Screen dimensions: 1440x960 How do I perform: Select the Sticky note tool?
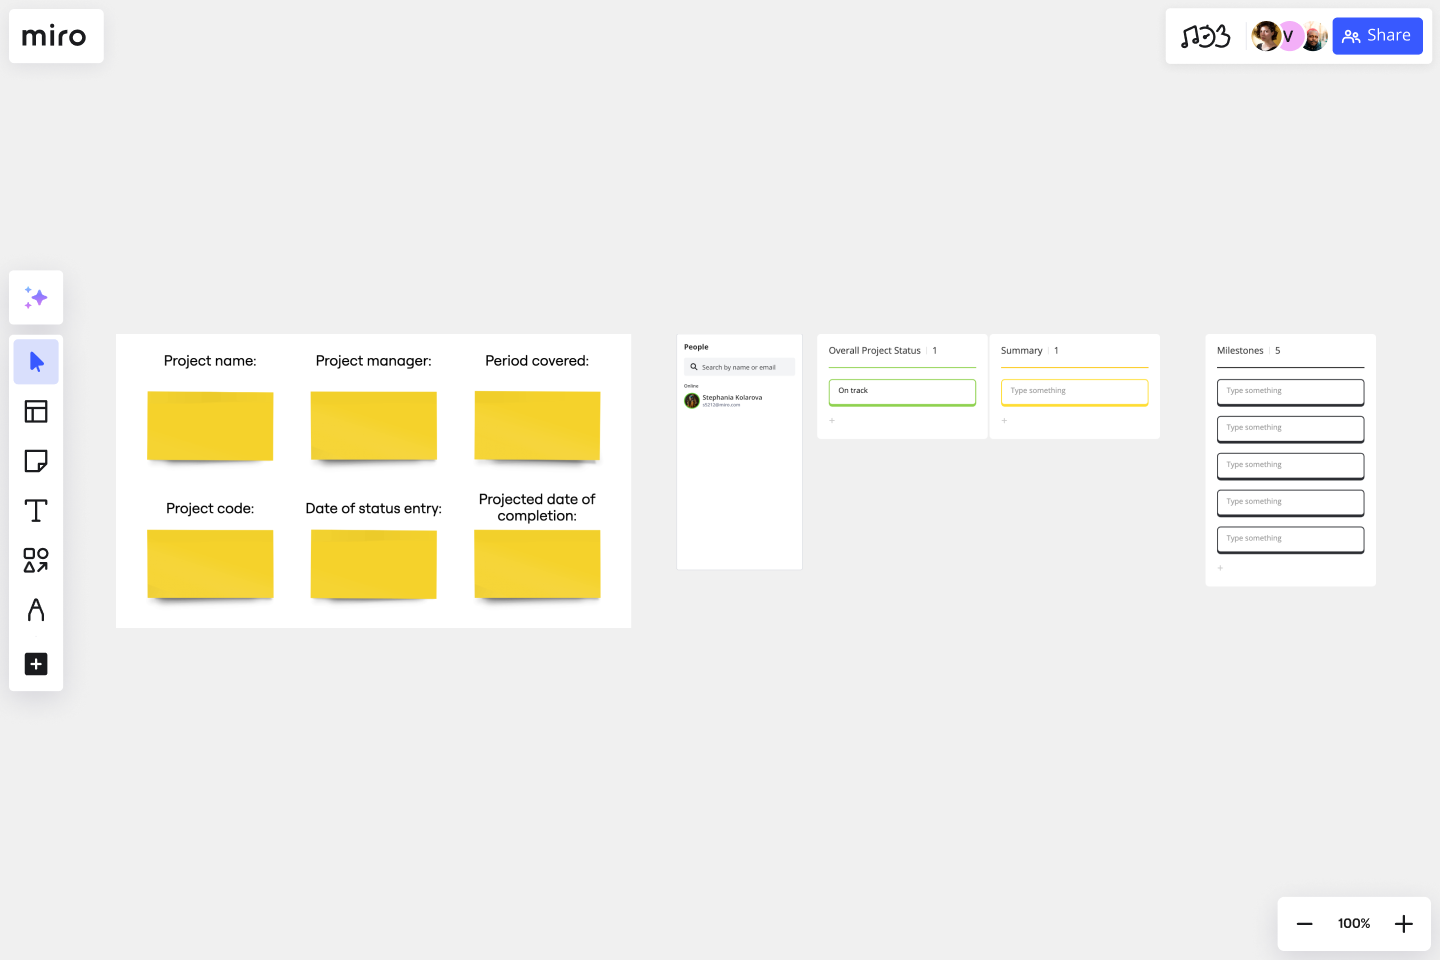click(36, 461)
